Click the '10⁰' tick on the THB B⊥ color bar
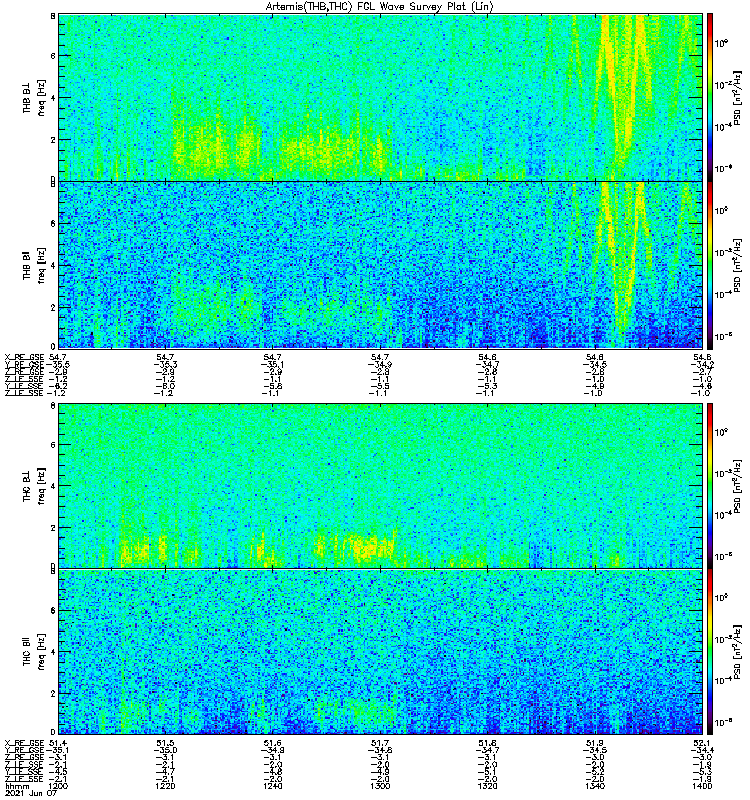The height and width of the screenshot is (800, 750). pyautogui.click(x=721, y=43)
